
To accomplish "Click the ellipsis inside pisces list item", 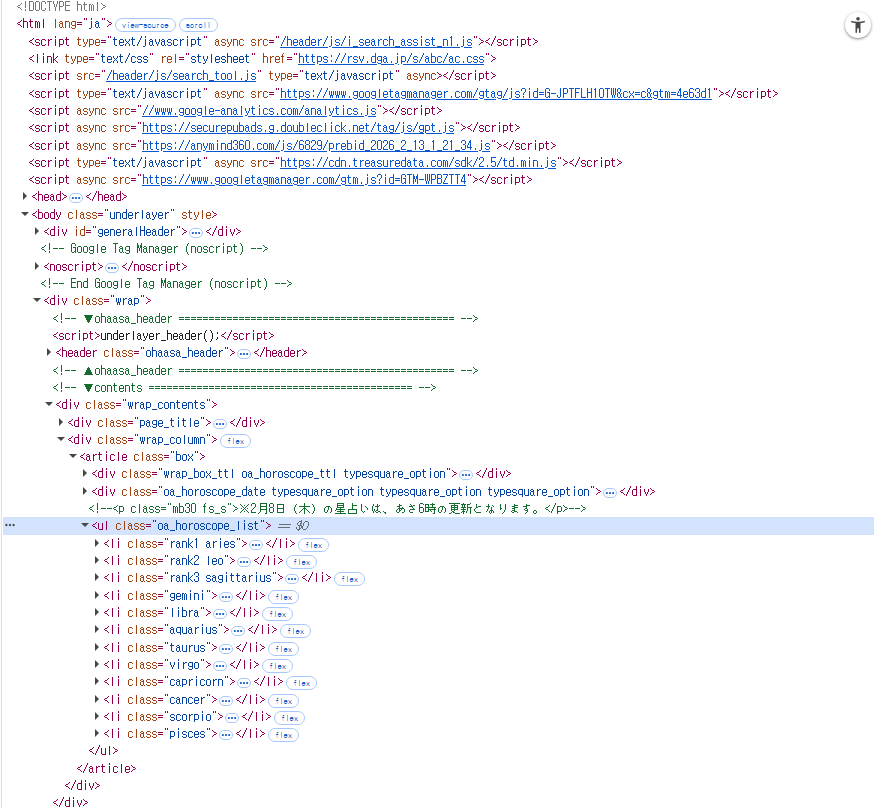I will [226, 735].
